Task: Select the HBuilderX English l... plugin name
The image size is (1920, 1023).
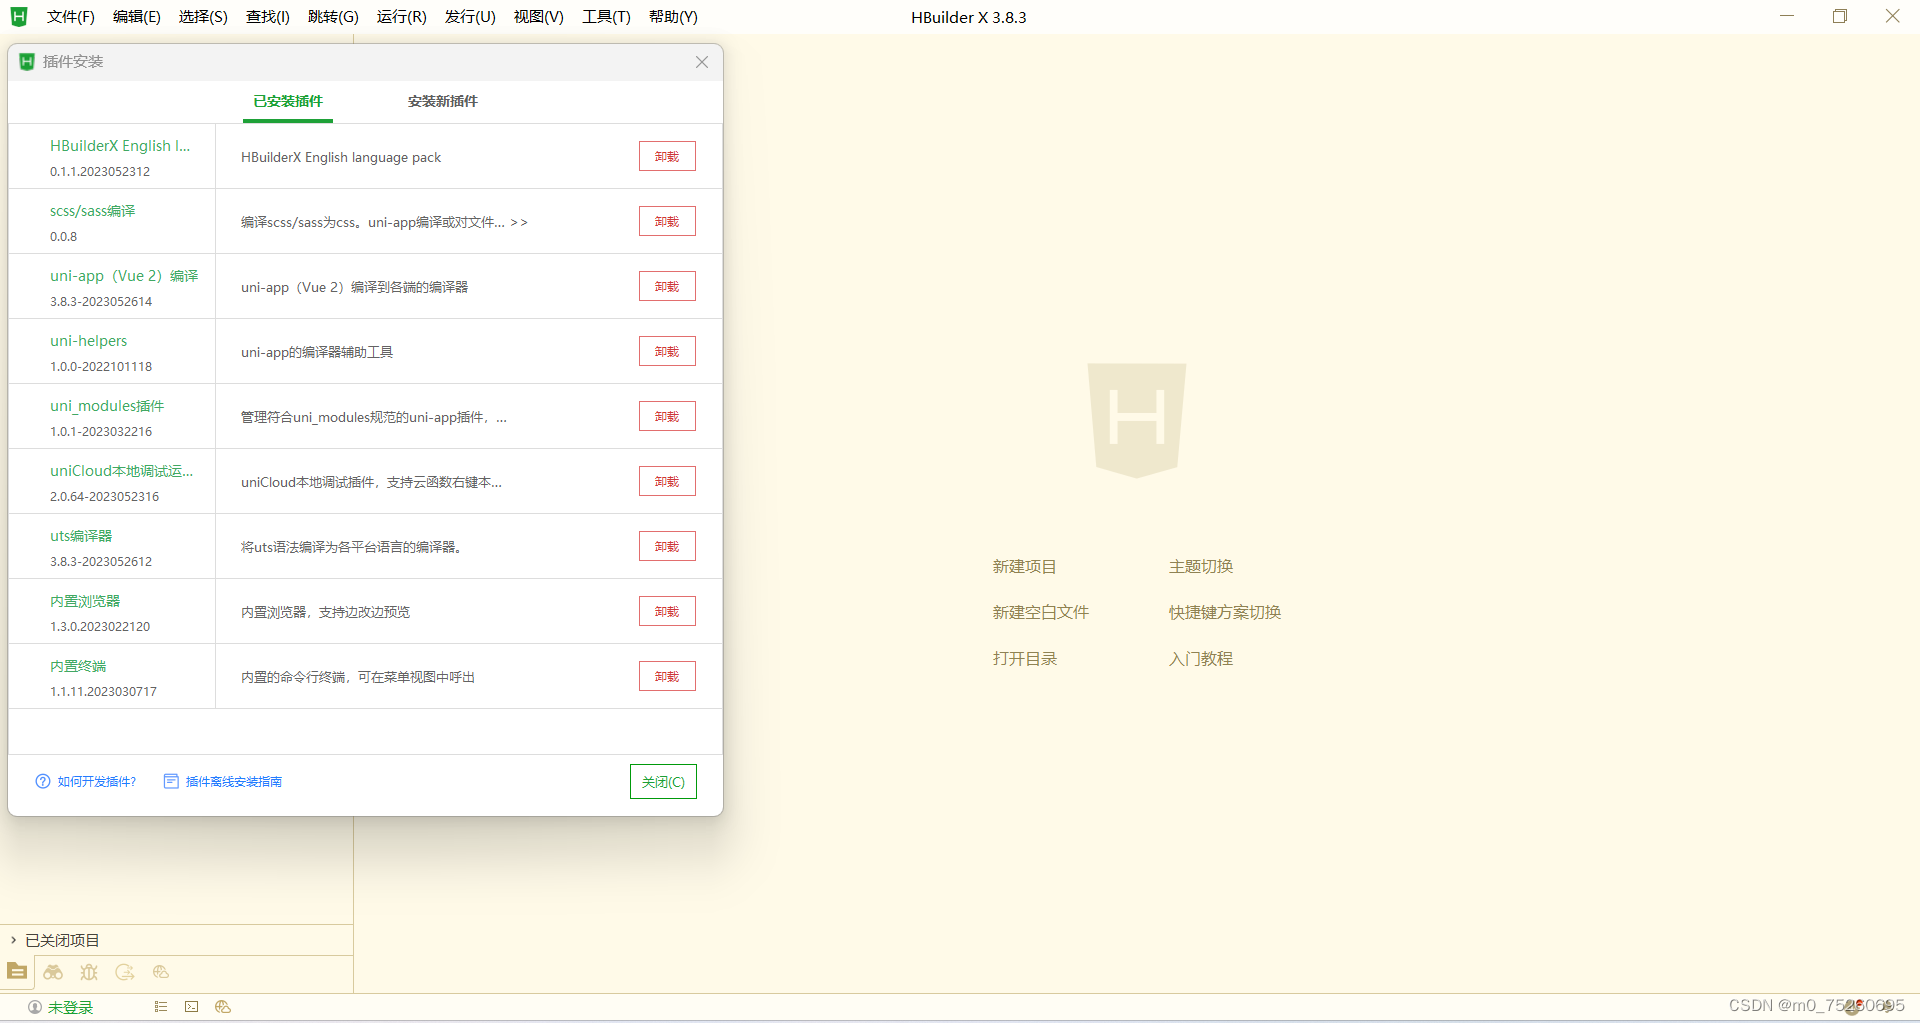Action: [120, 146]
